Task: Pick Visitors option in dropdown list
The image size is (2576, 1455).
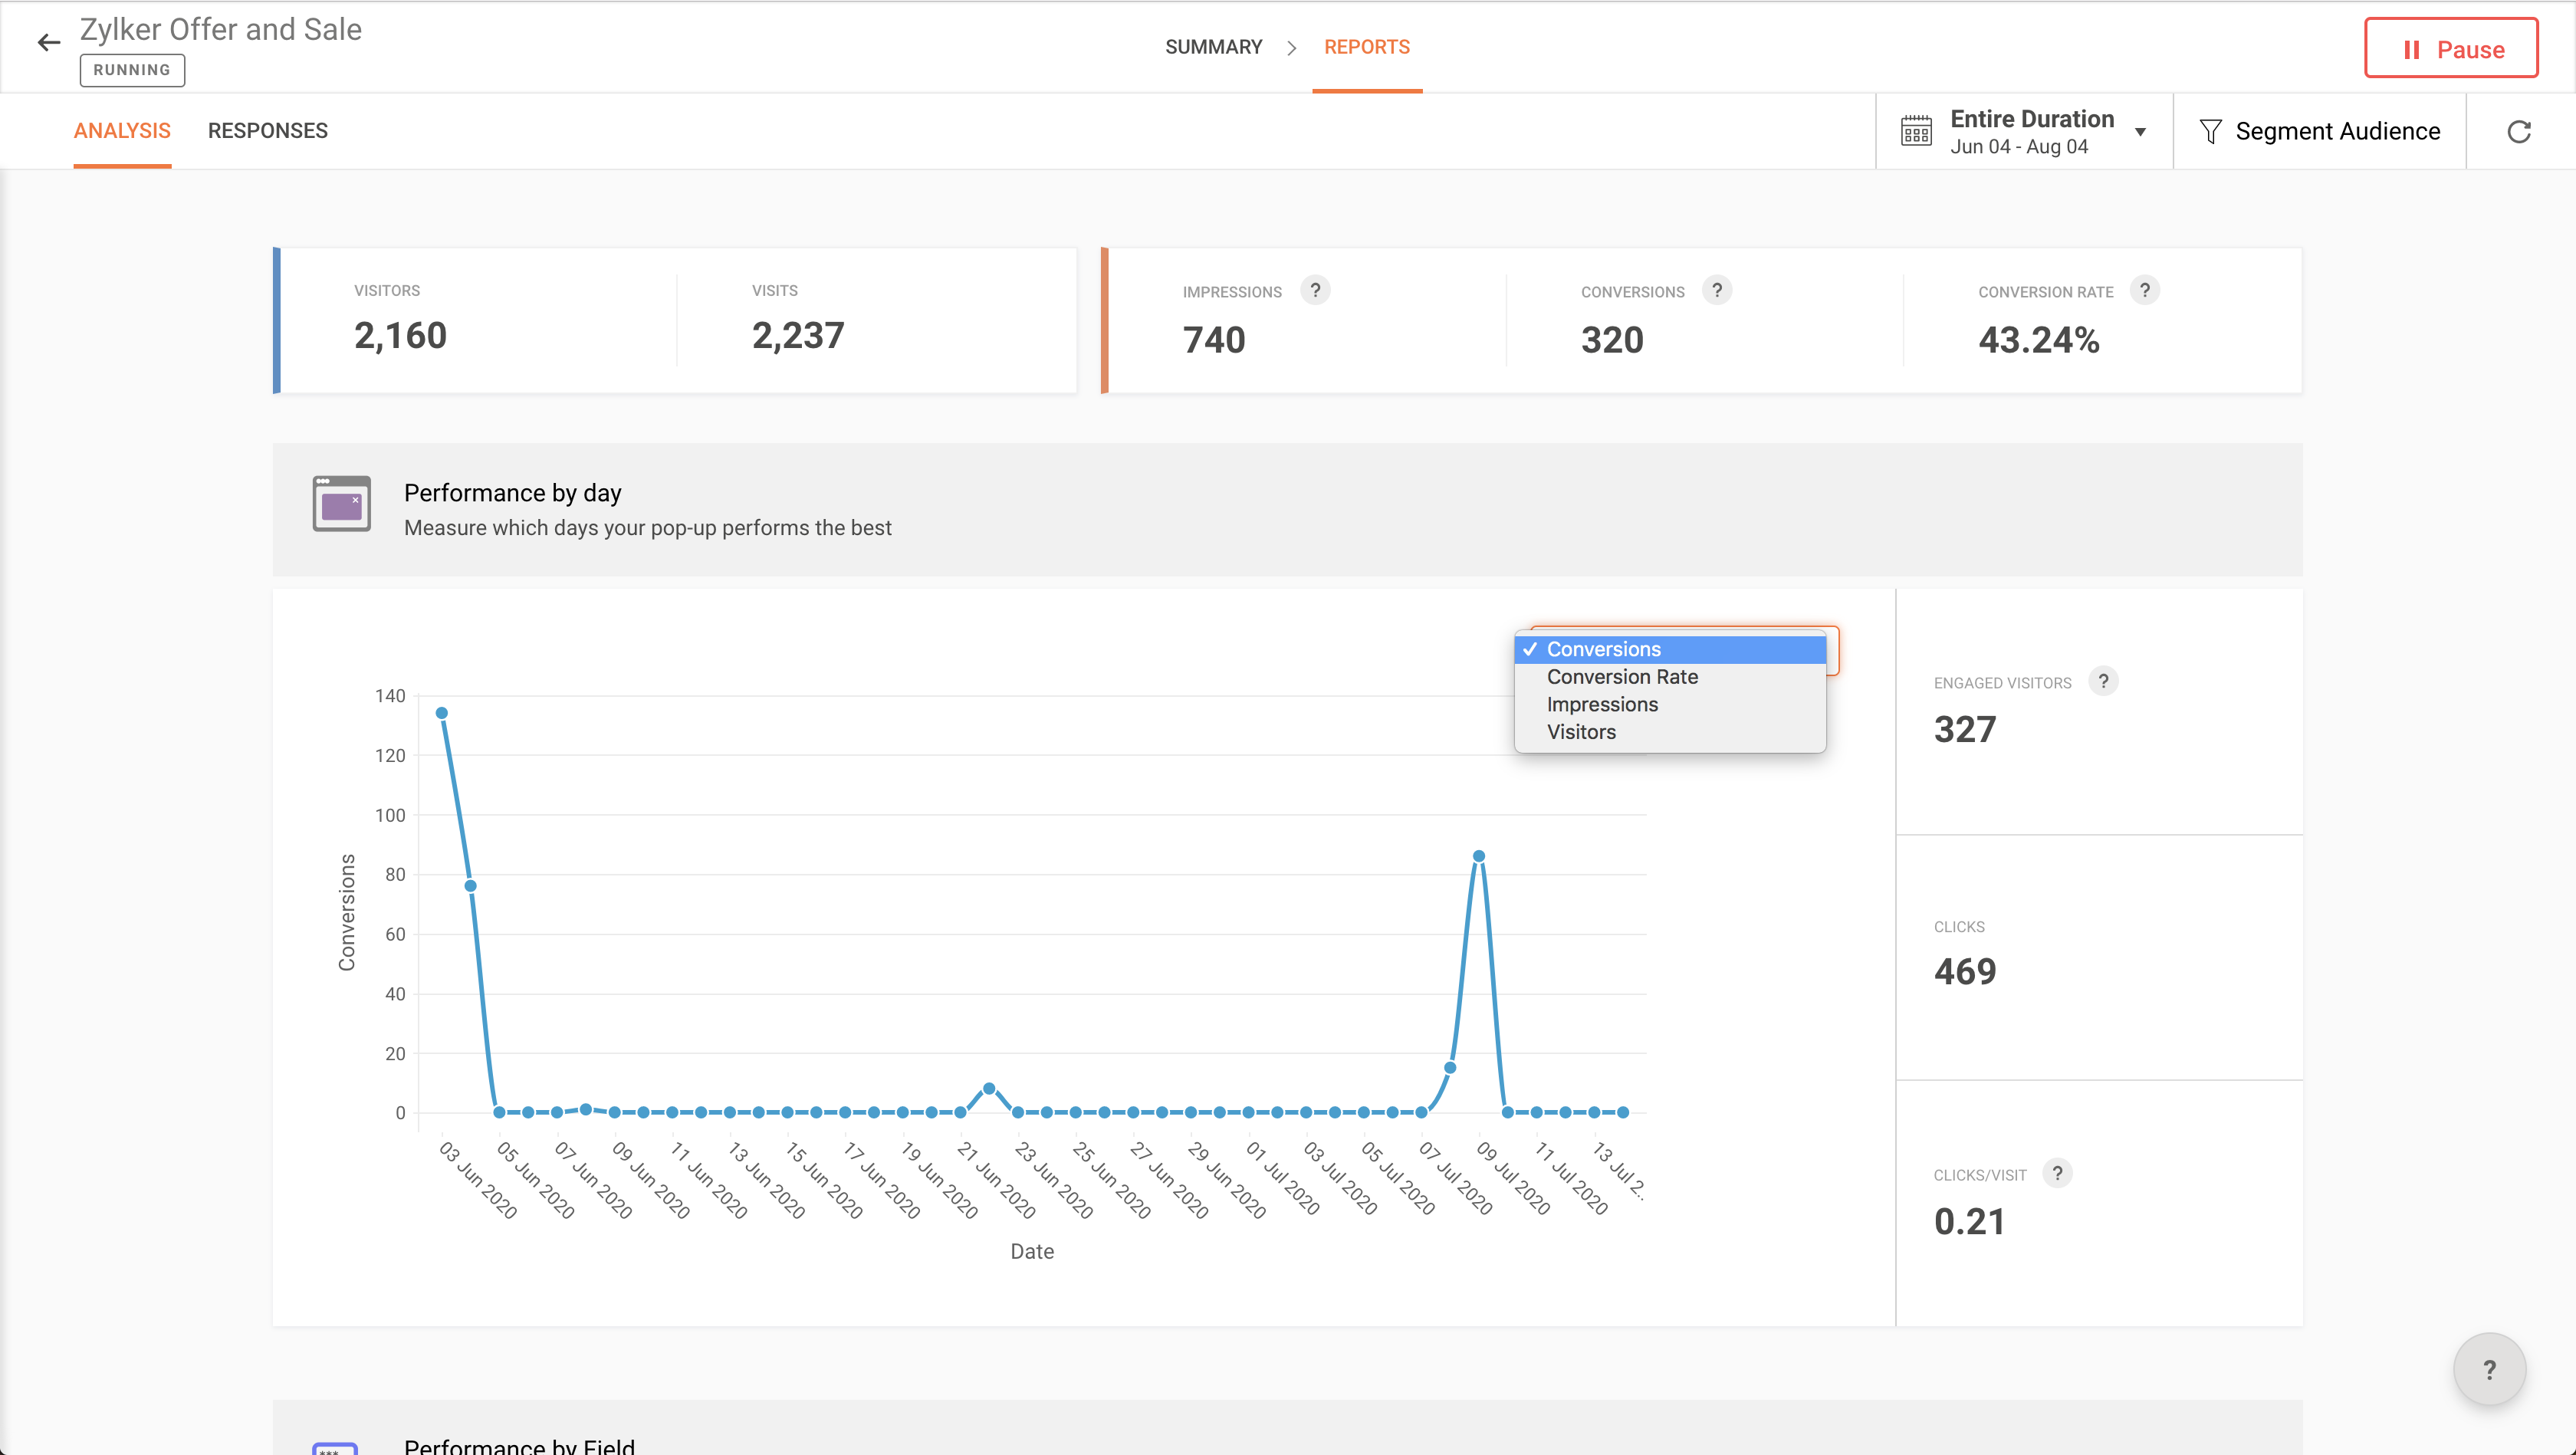Action: [1581, 732]
